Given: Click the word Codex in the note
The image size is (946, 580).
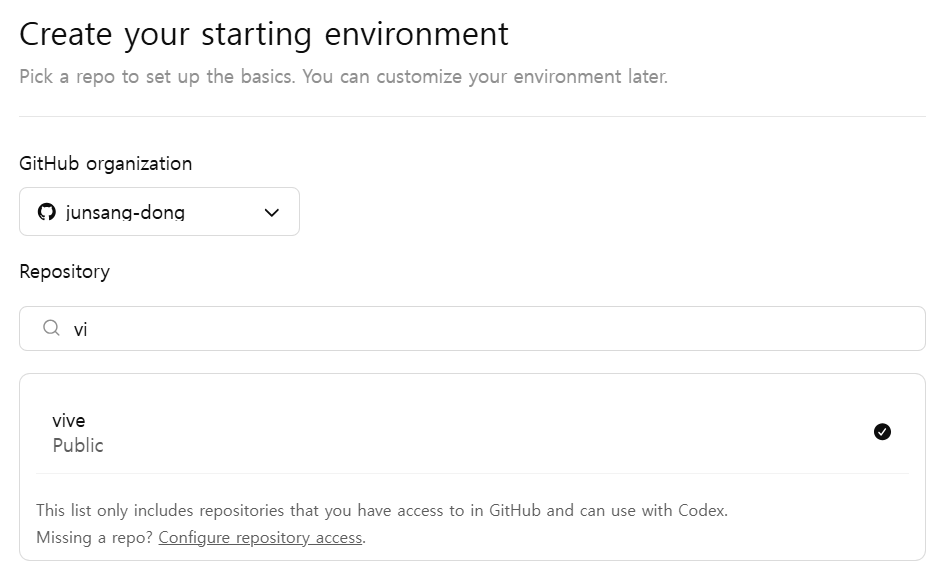Looking at the screenshot, I should [x=702, y=511].
